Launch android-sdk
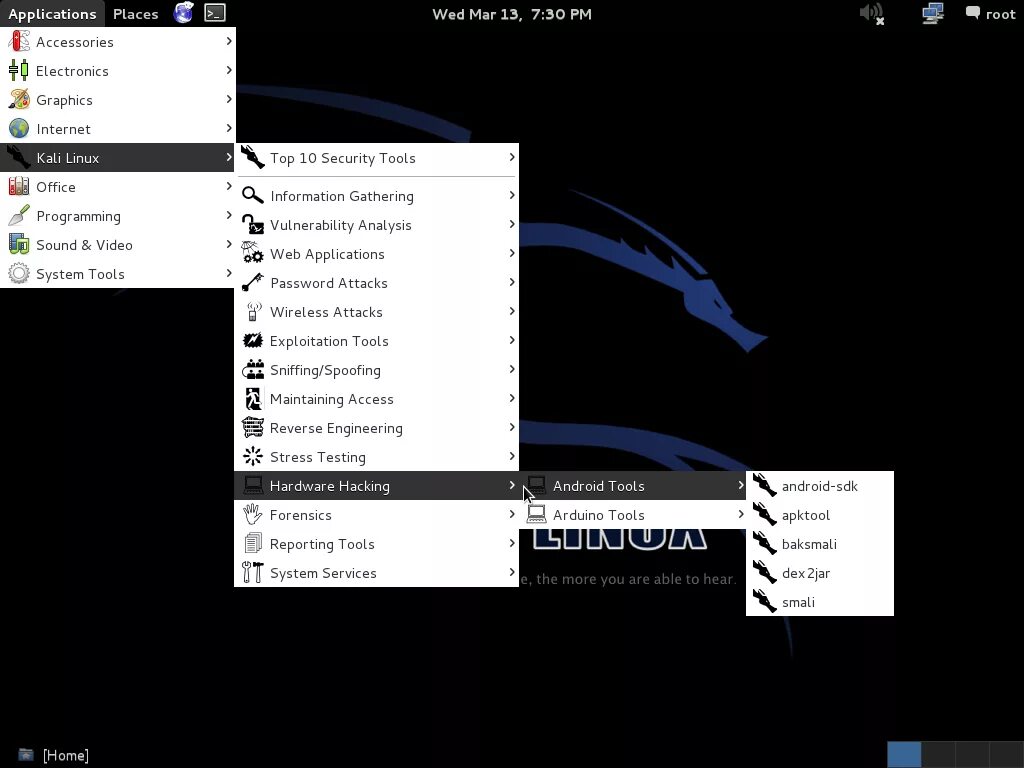 pyautogui.click(x=820, y=486)
